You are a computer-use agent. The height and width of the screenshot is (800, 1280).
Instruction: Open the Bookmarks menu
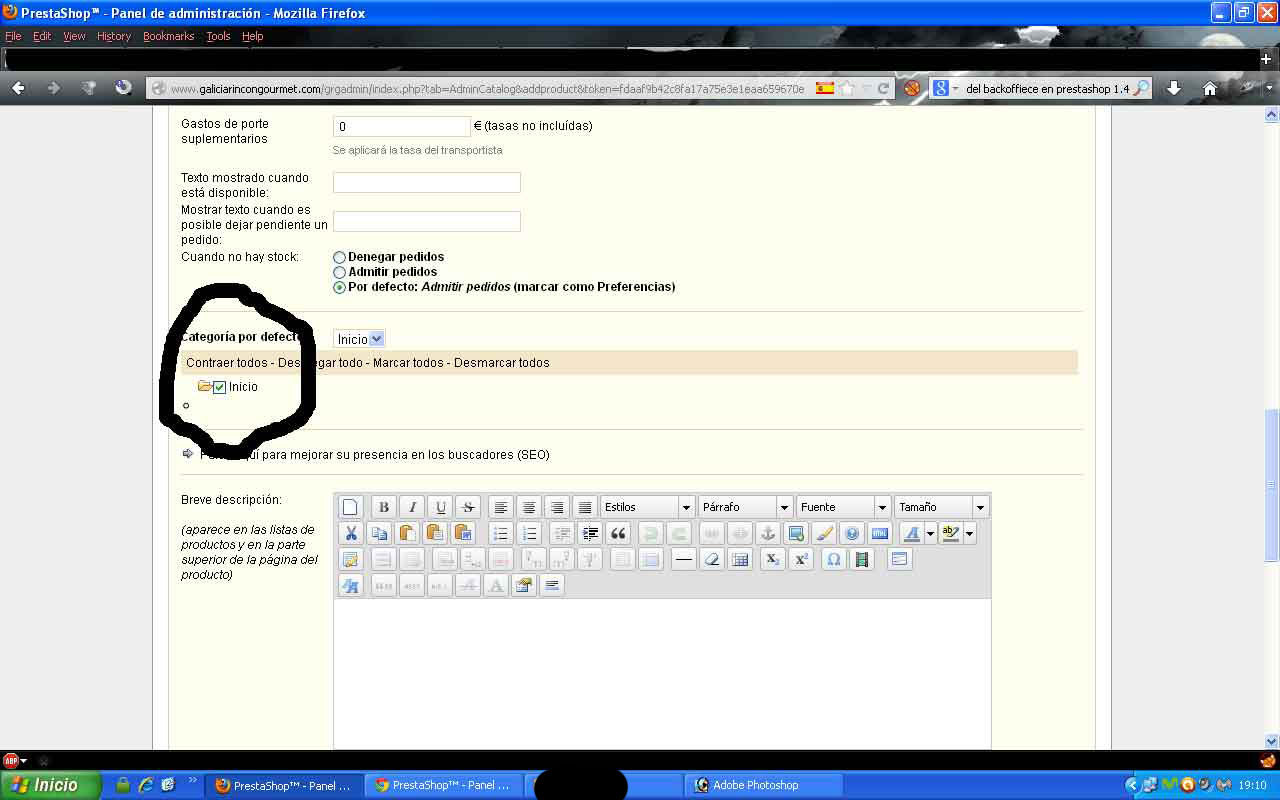[x=170, y=36]
